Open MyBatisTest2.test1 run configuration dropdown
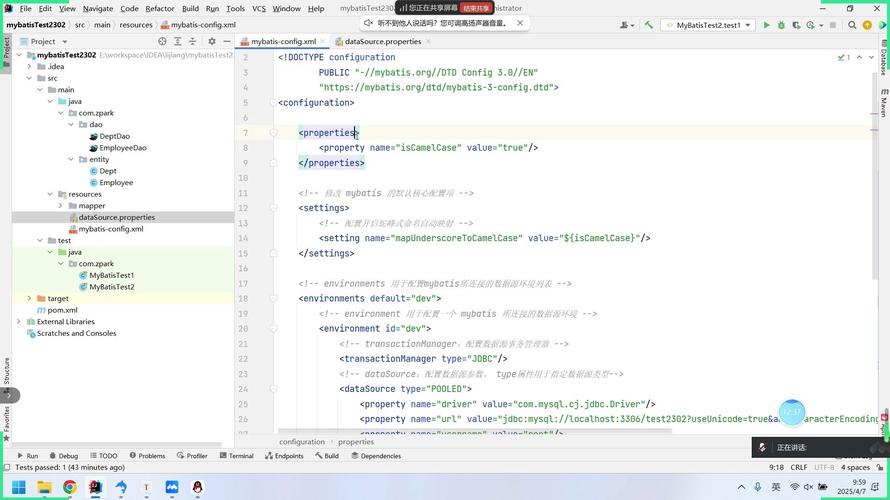 708,25
